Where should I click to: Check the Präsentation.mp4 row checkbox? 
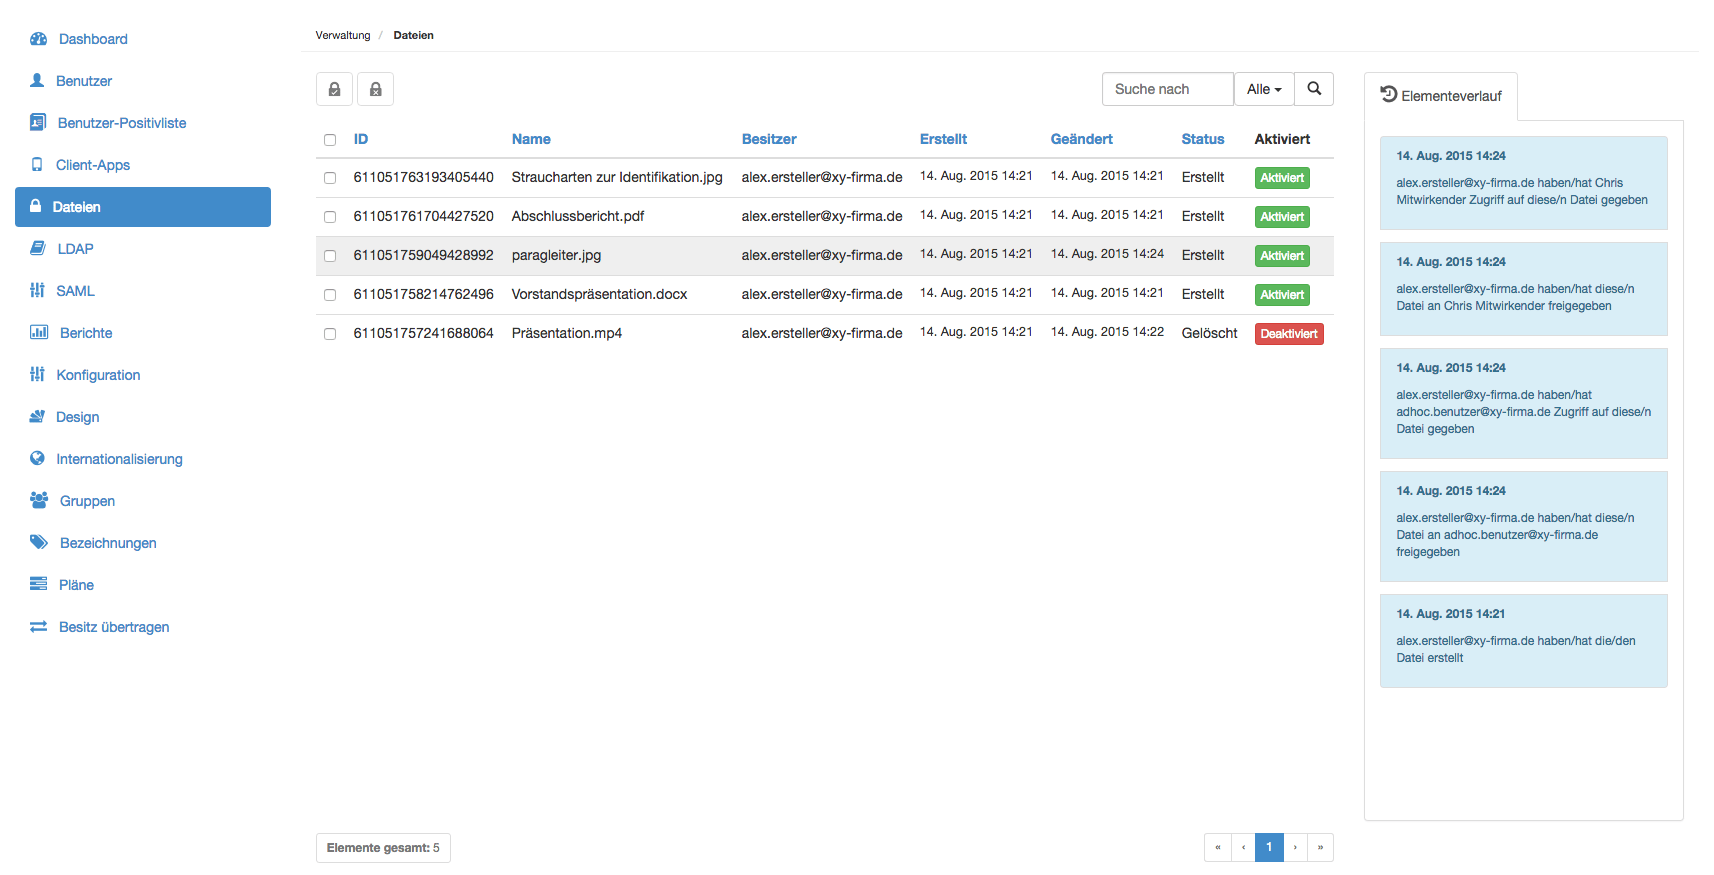330,334
